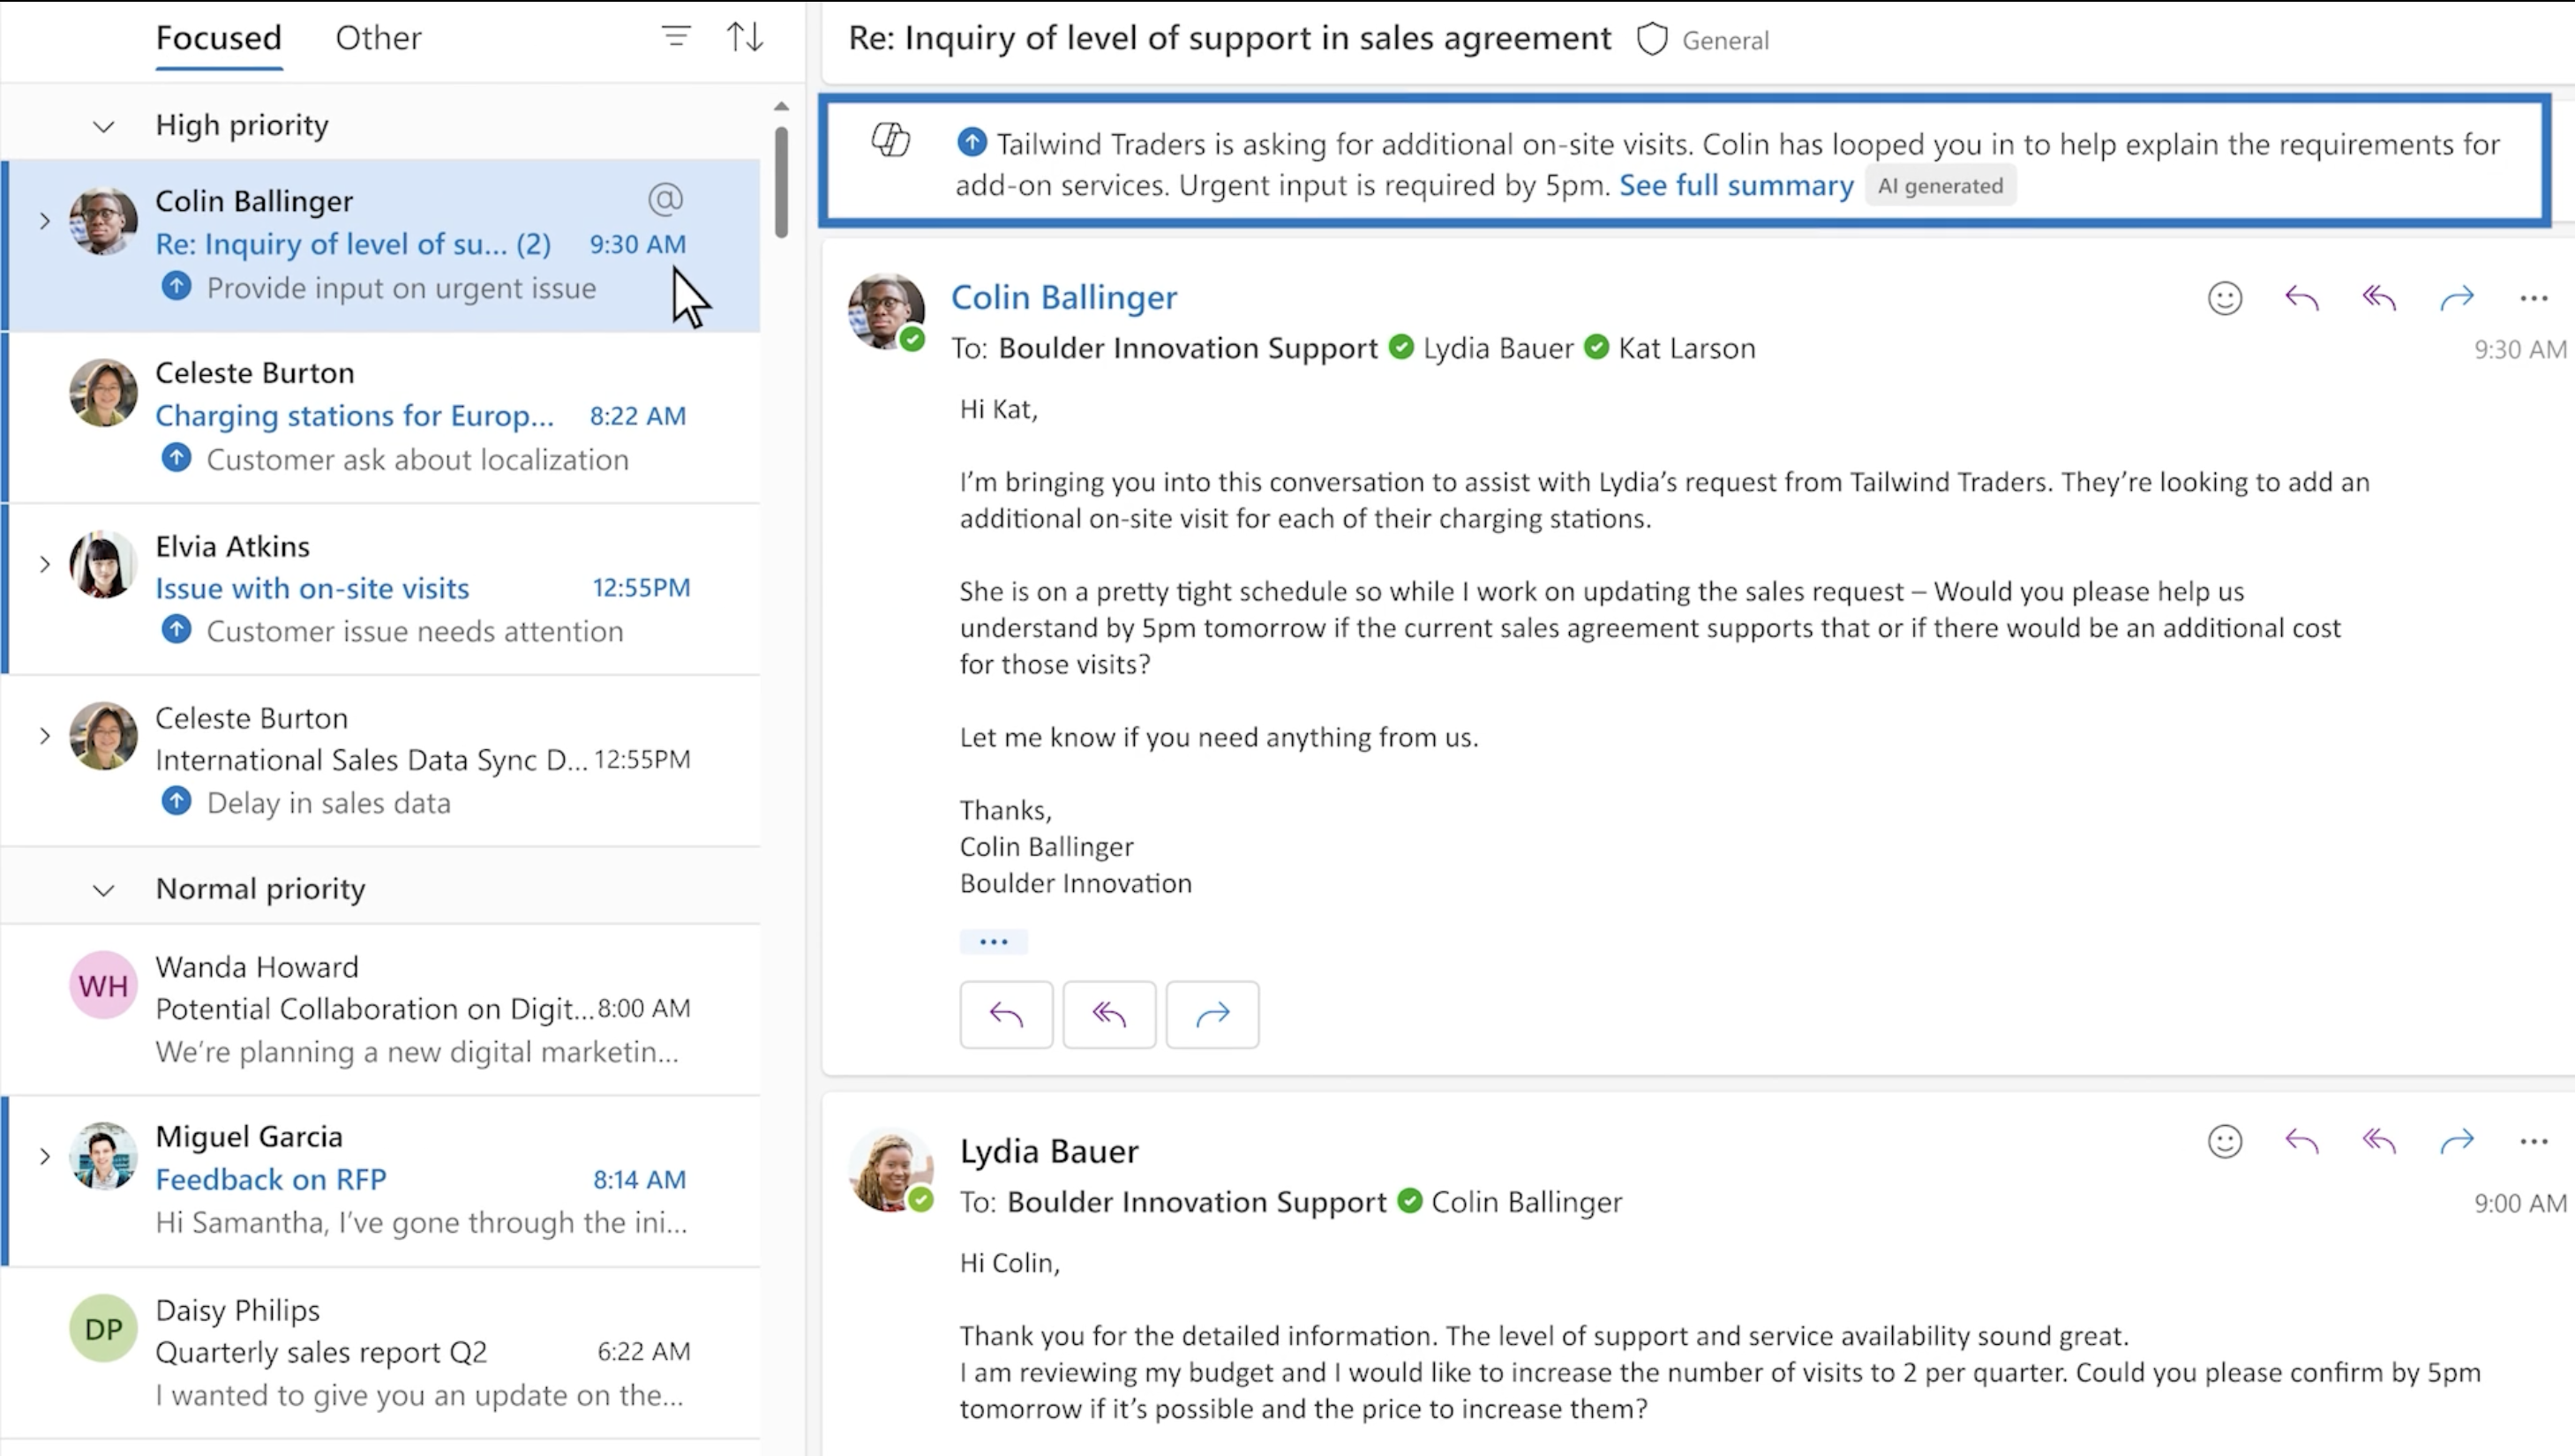
Task: Reply to Colin Ballinger using the reply arrow icon
Action: coord(2302,297)
